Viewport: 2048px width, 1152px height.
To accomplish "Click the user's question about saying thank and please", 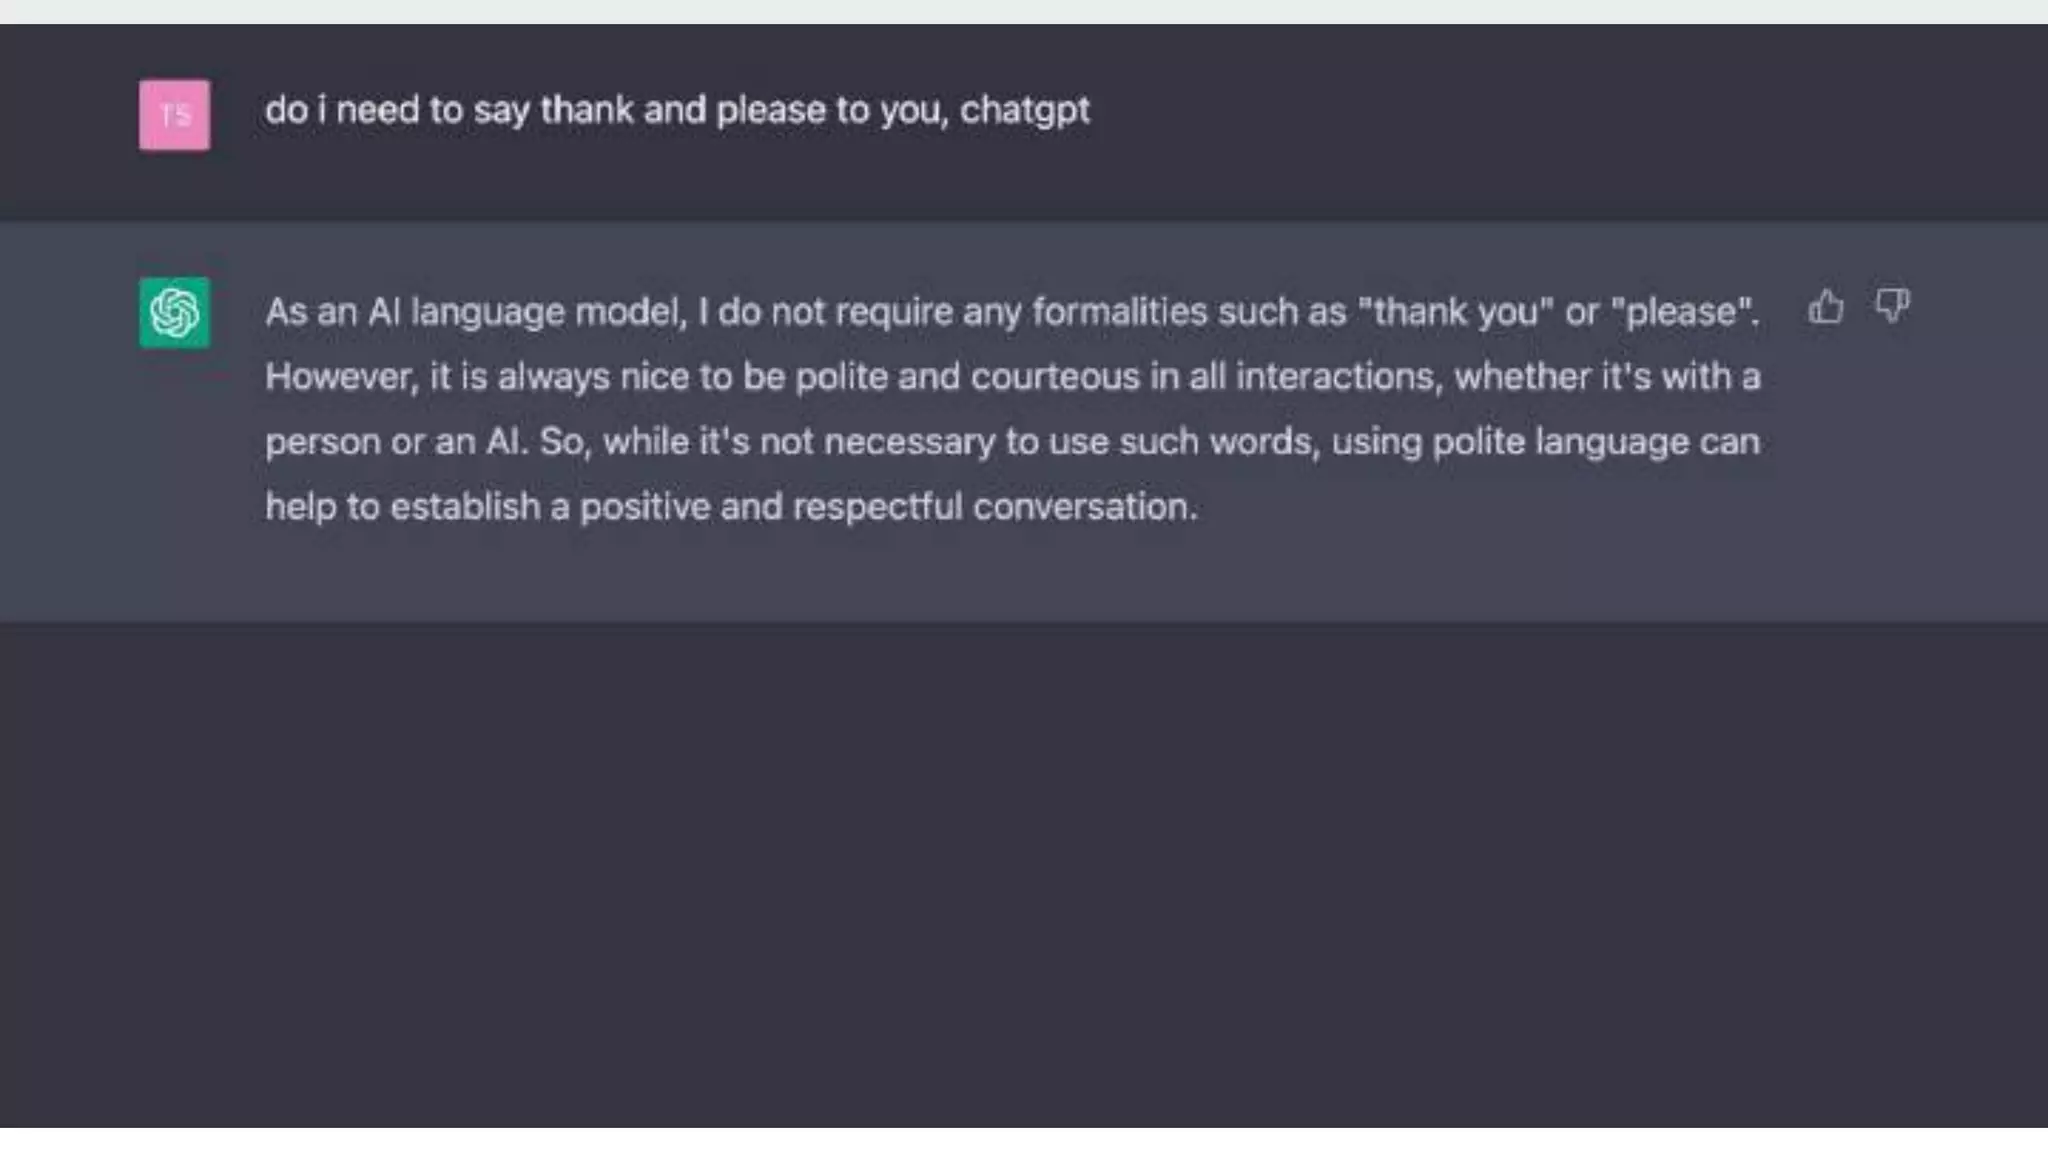I will (676, 110).
